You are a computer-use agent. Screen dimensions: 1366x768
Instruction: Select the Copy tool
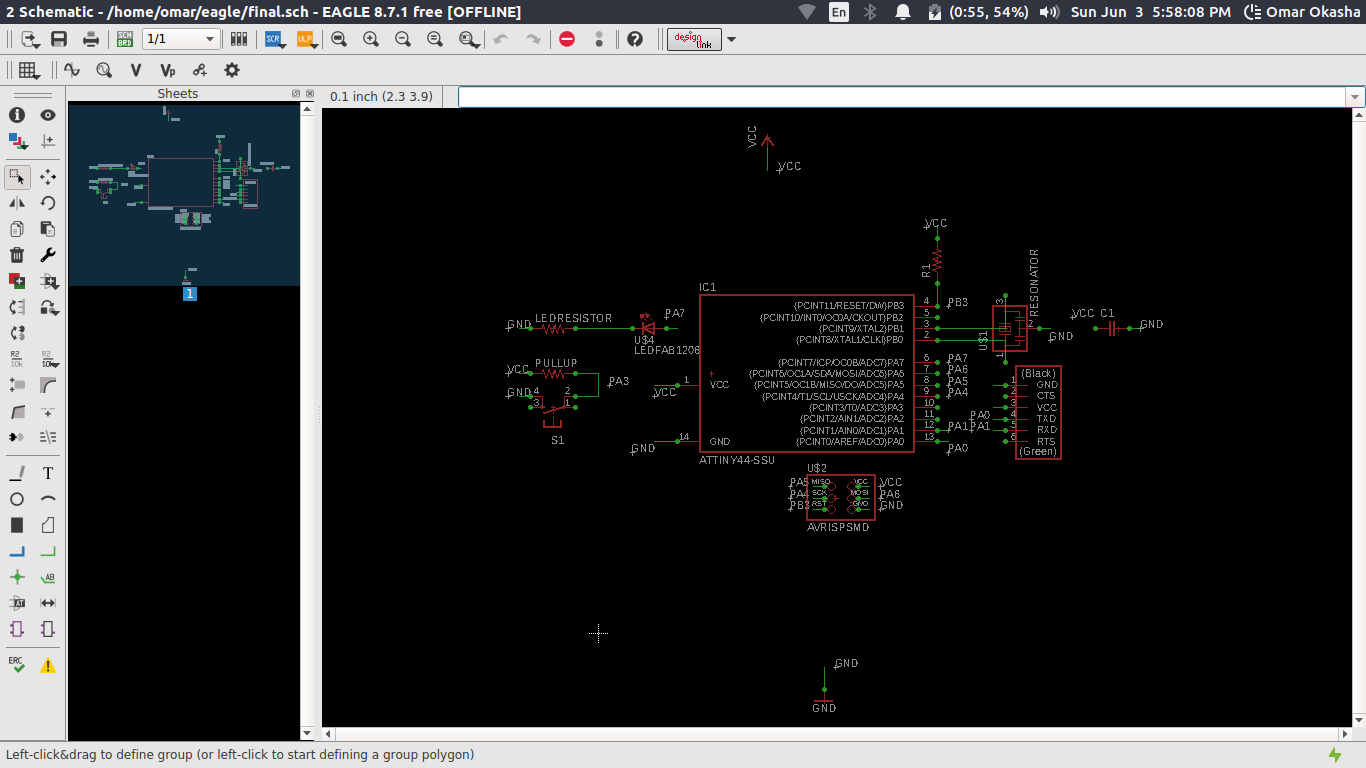(x=17, y=229)
